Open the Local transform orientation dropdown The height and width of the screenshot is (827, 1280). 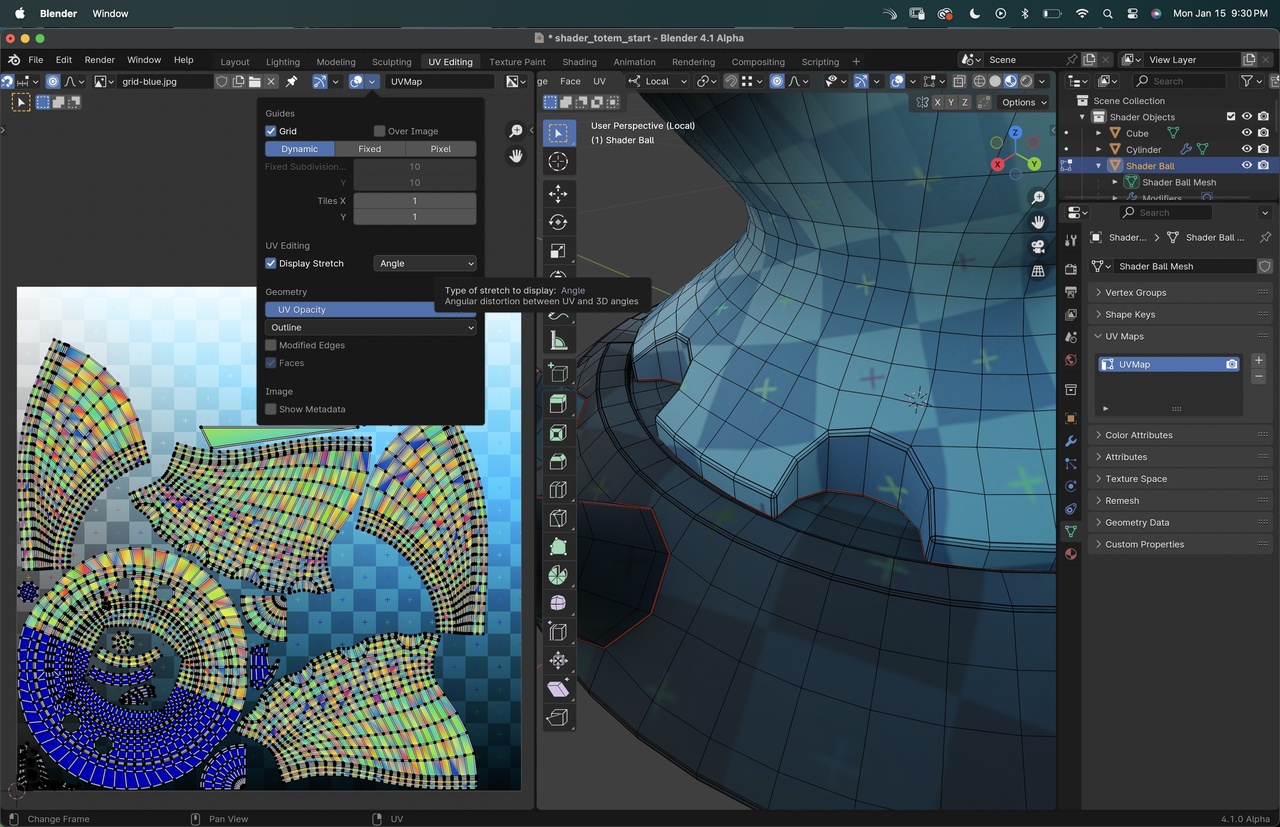pos(657,81)
